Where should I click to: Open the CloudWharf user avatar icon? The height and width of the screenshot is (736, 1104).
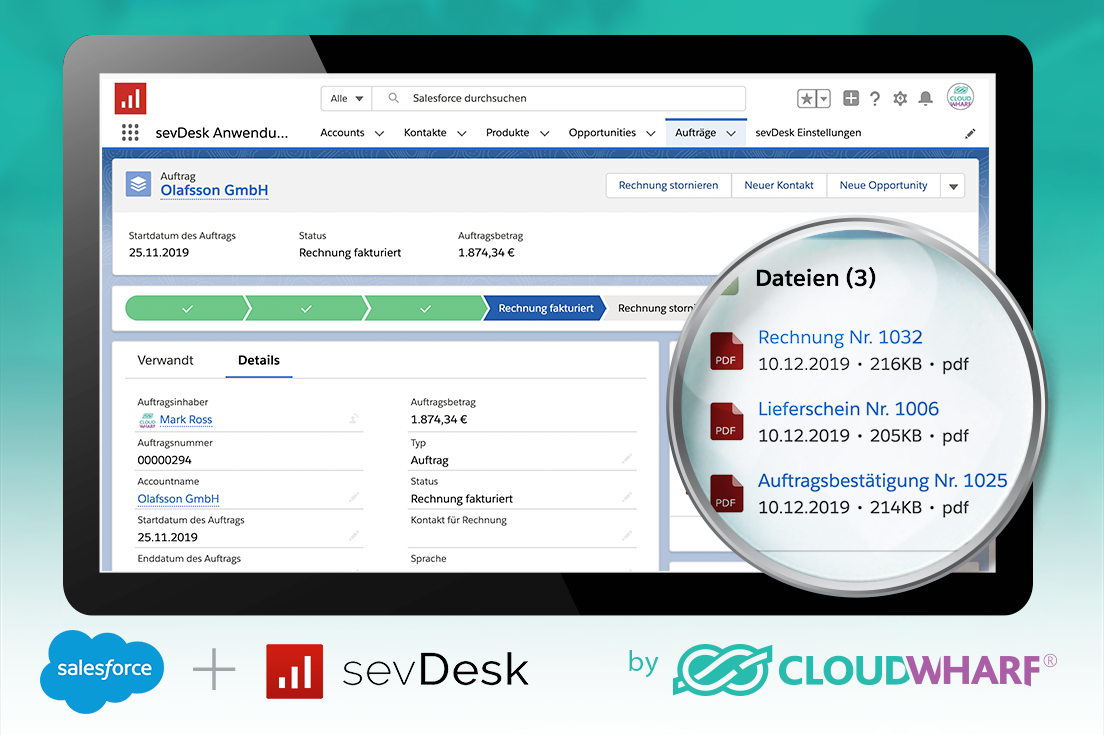point(959,97)
